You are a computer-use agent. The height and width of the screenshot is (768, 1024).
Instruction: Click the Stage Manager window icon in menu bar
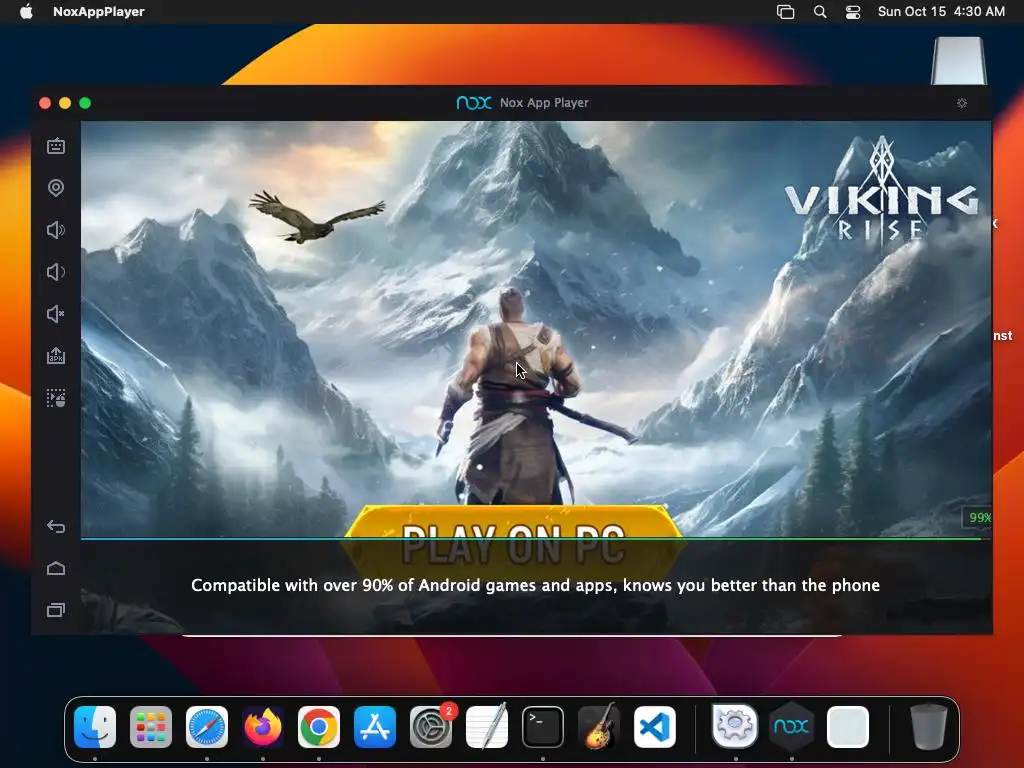coord(786,12)
